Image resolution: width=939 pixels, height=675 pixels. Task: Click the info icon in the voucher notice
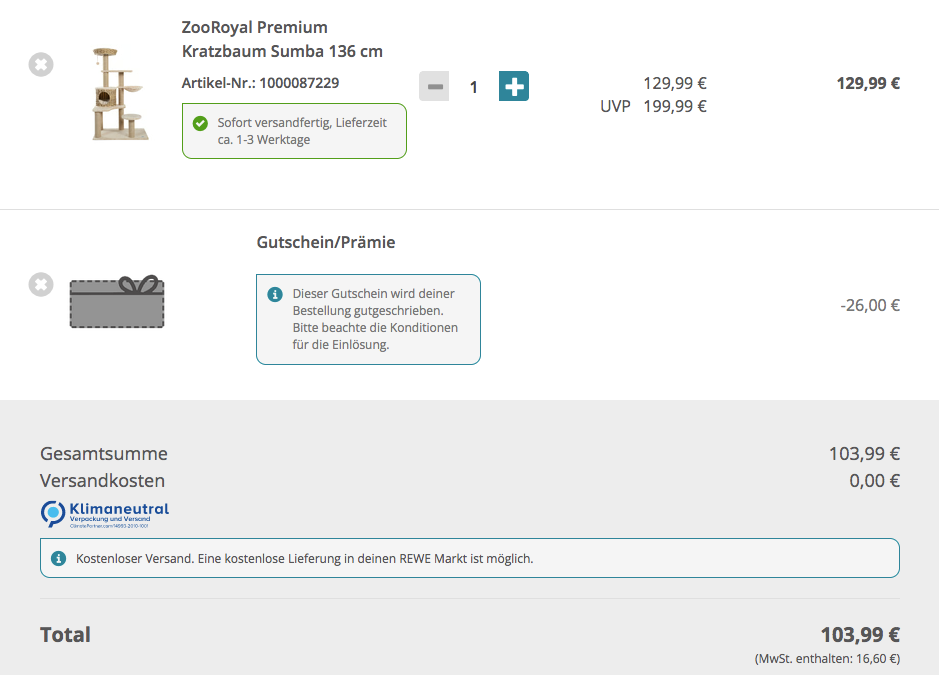[275, 294]
